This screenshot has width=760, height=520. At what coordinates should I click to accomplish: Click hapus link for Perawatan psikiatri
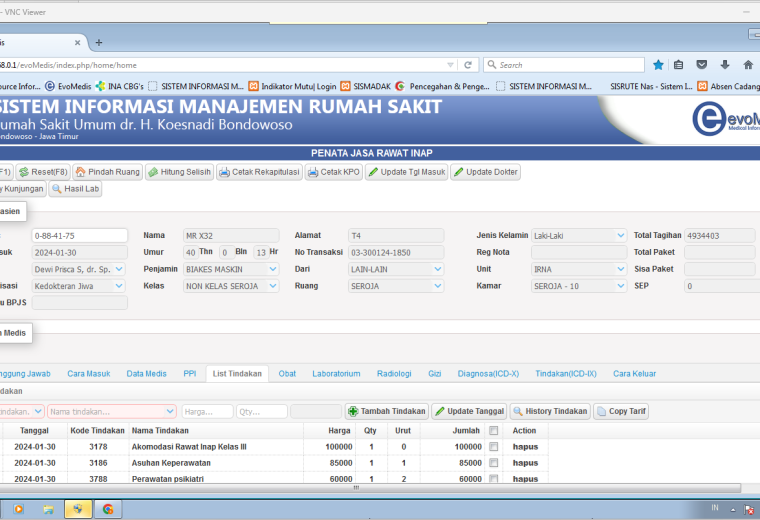pos(525,479)
